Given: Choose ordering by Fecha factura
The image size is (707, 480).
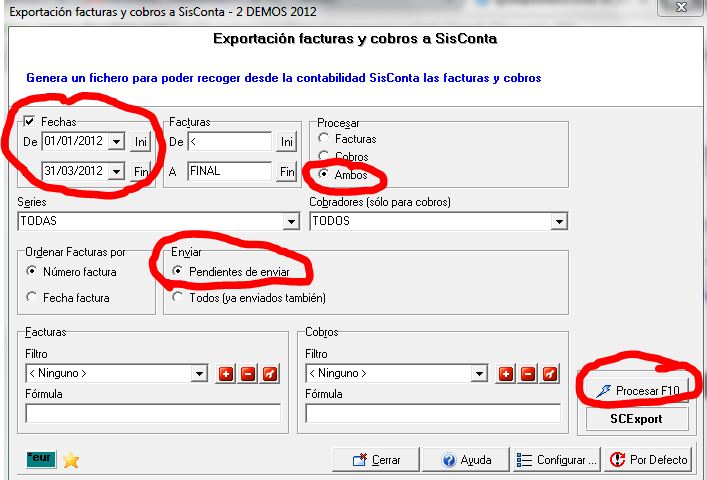Looking at the screenshot, I should [31, 297].
